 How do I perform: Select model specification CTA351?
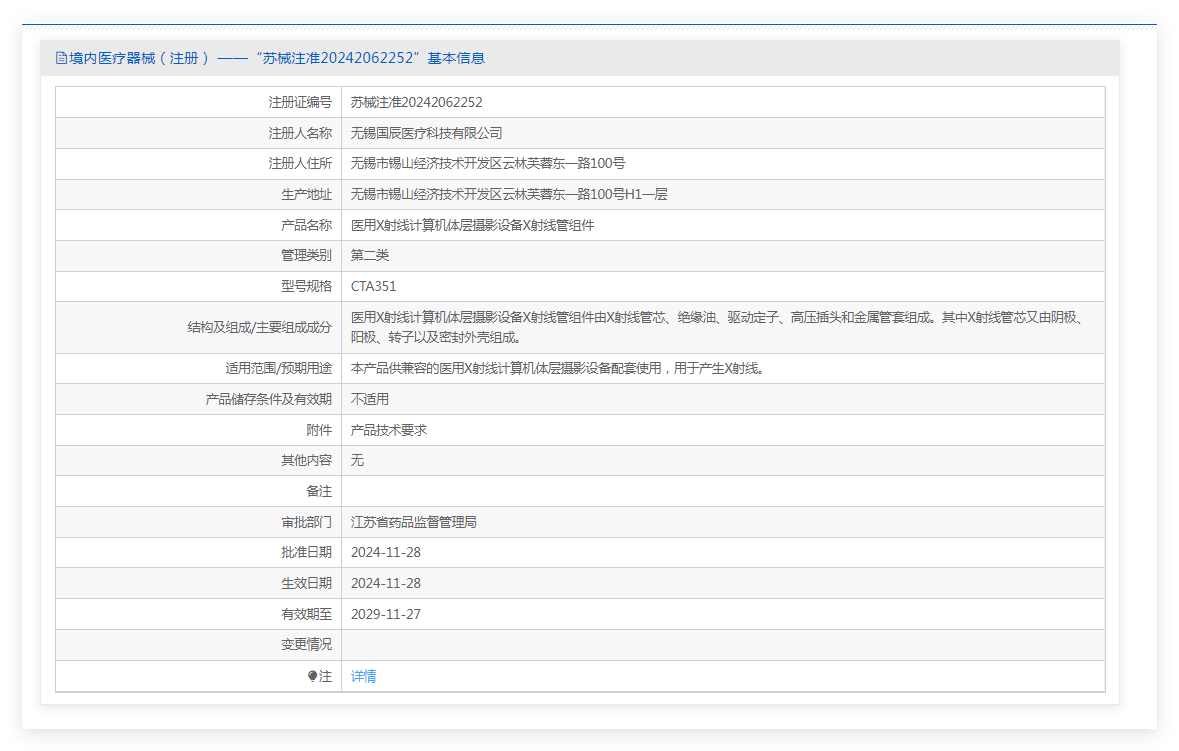tap(373, 286)
